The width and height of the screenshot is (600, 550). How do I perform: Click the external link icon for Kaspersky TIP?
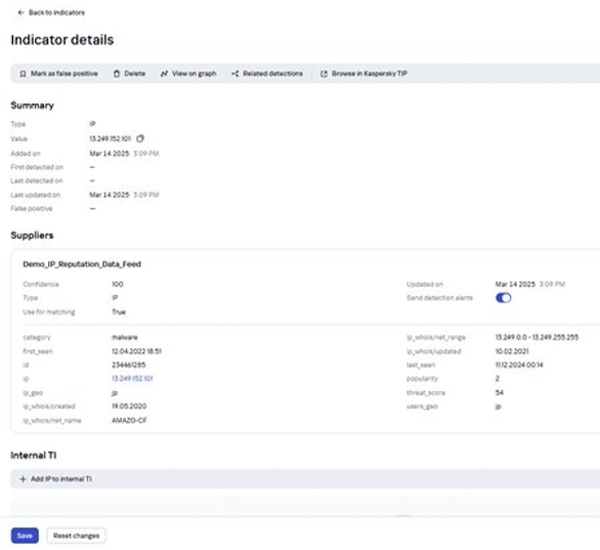click(x=324, y=73)
